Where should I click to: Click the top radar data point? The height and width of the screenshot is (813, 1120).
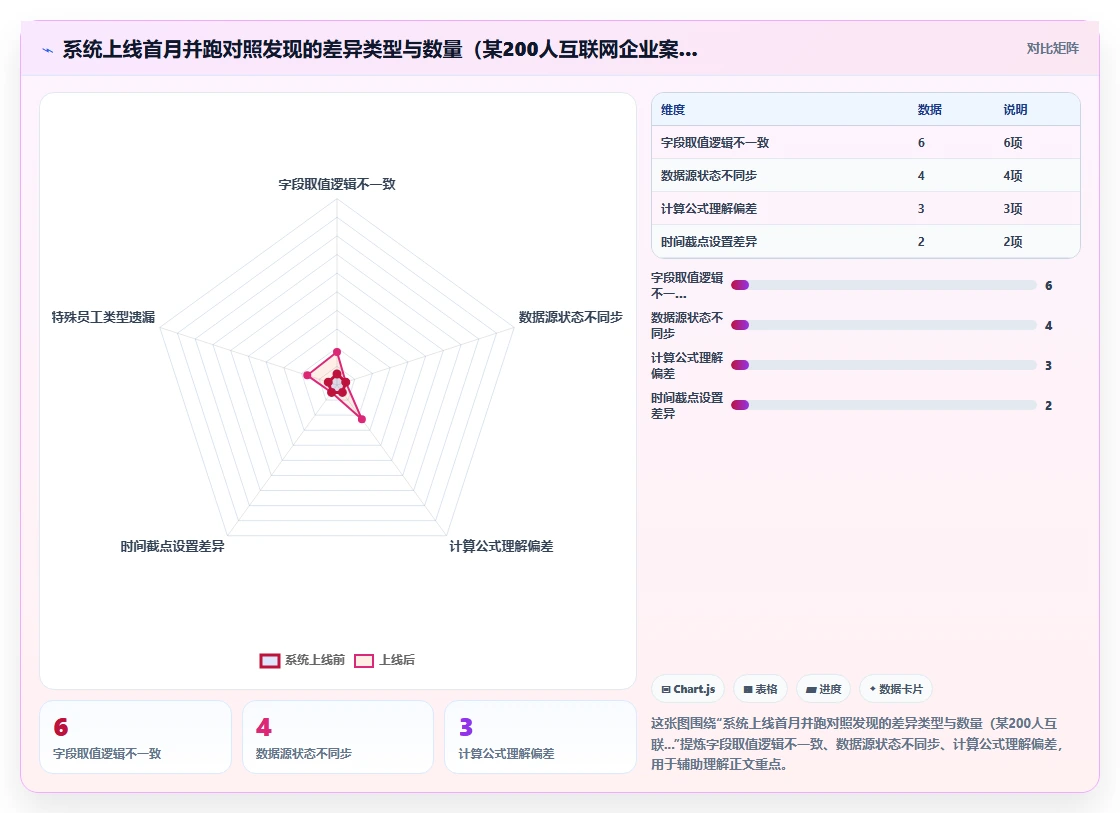pyautogui.click(x=337, y=352)
